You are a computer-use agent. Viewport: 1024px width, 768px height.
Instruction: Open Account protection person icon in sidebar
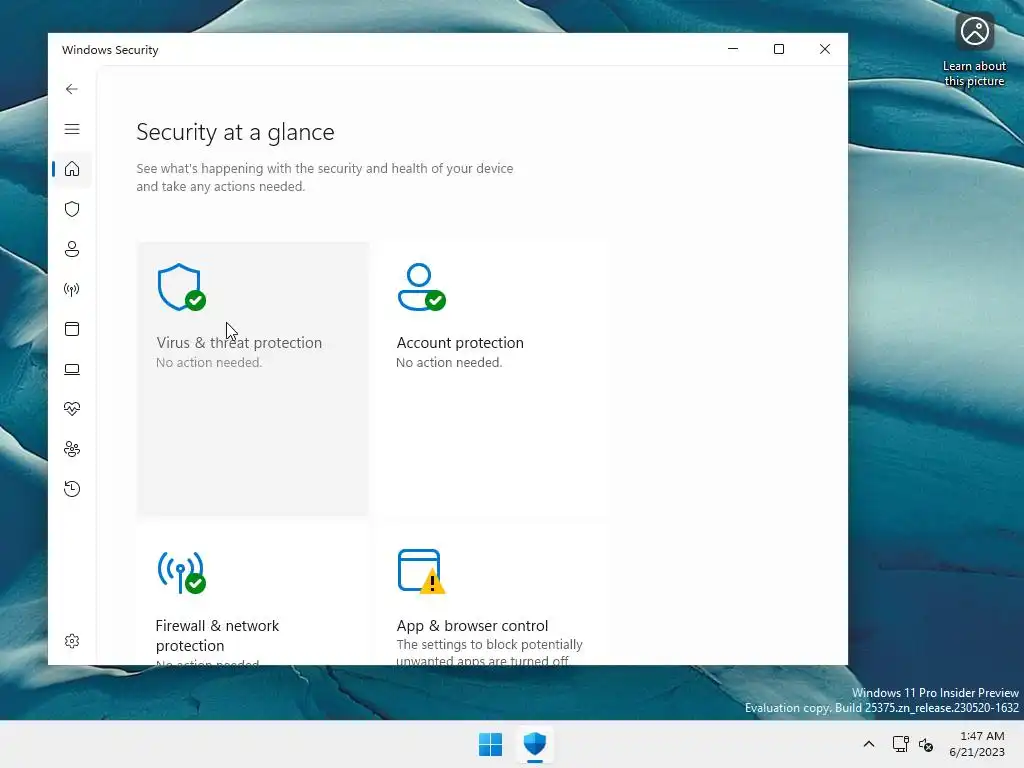(72, 249)
